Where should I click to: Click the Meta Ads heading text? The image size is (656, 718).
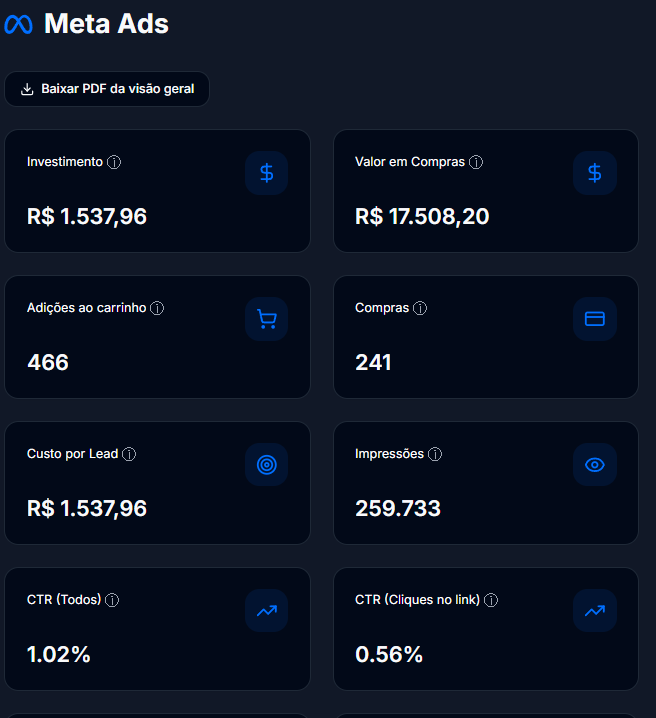[106, 24]
